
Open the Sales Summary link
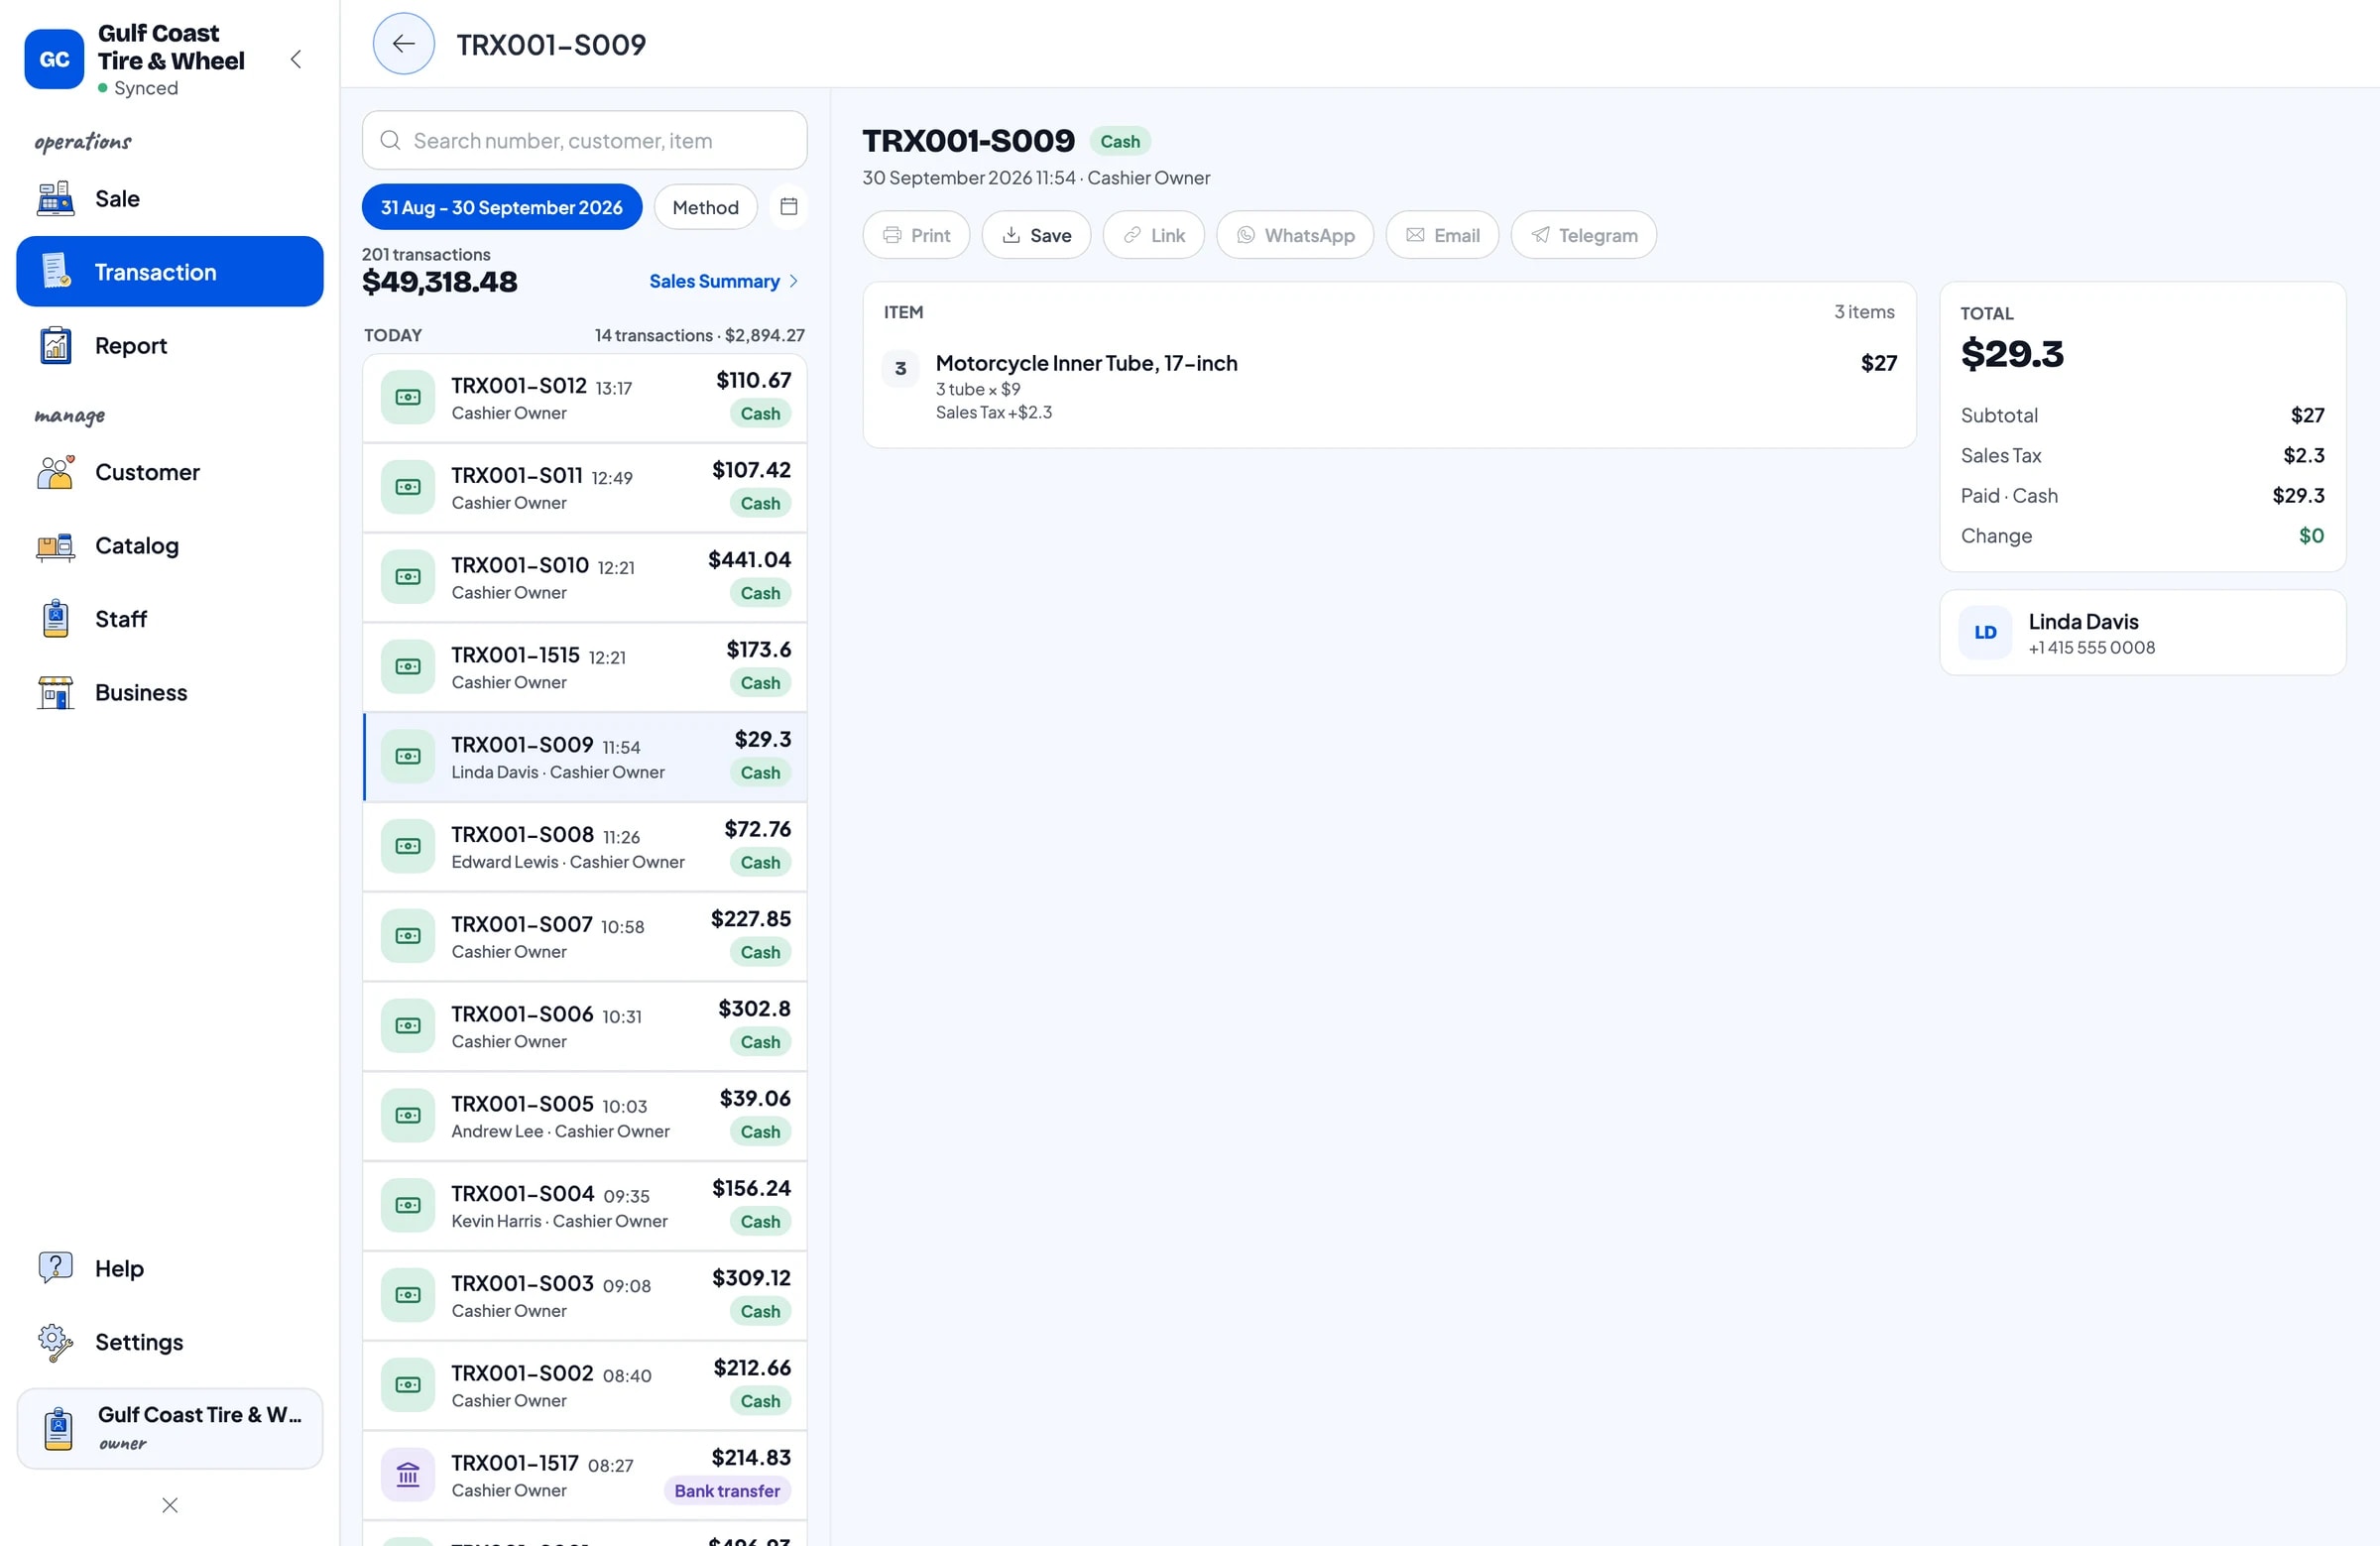pos(723,281)
